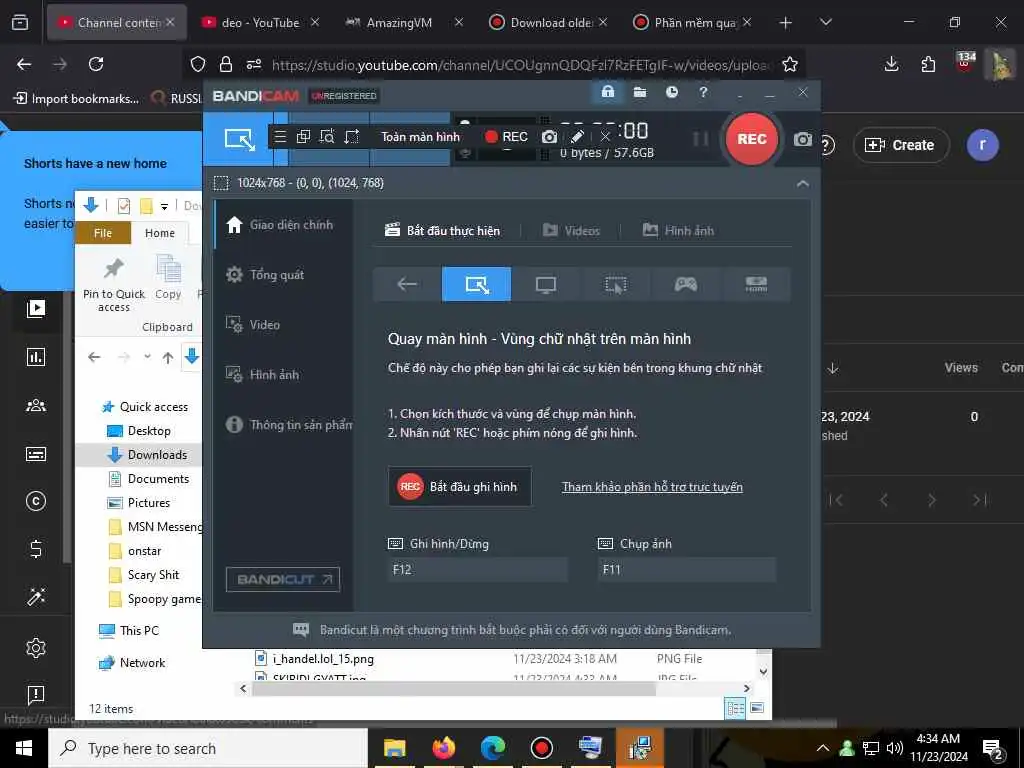Click the find window icon on floating toolbar
The height and width of the screenshot is (768, 1024).
click(327, 136)
